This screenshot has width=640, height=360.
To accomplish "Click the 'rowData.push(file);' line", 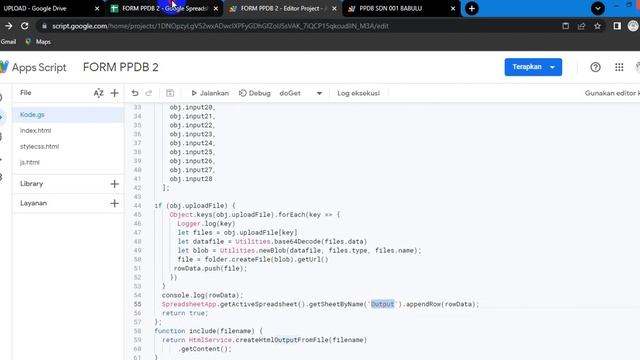I will point(210,269).
